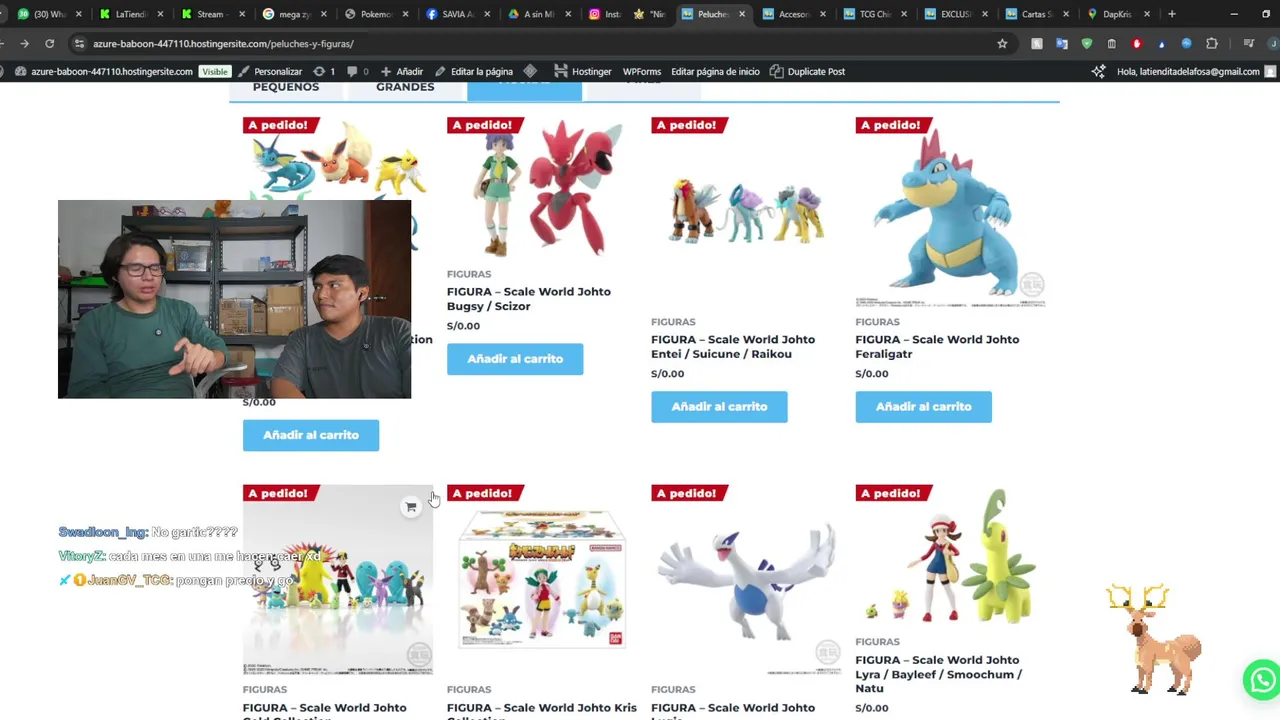Viewport: 1280px width, 720px height.
Task: Click Editar página de inicio
Action: [715, 72]
